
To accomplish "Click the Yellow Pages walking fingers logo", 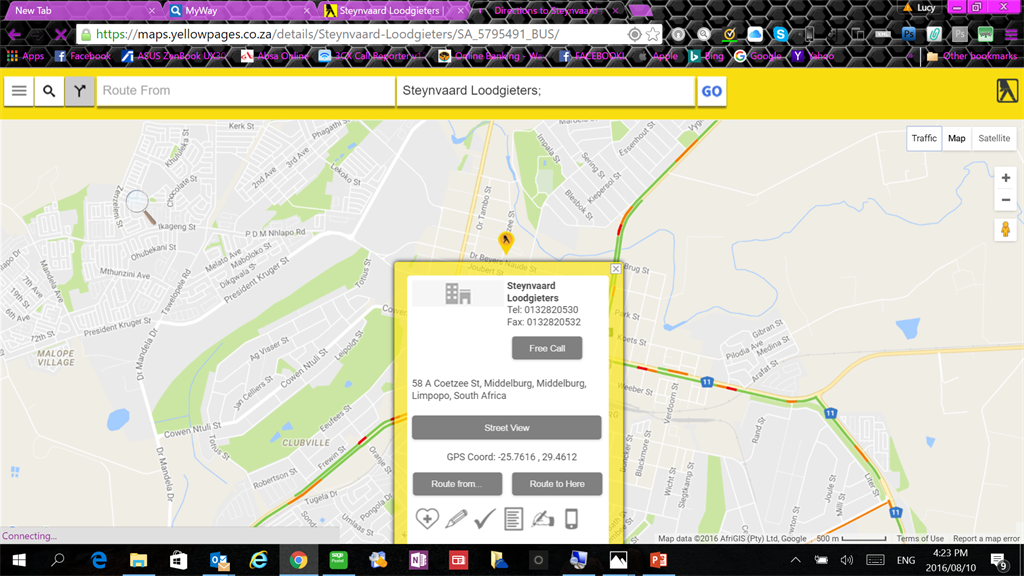I will (1007, 90).
